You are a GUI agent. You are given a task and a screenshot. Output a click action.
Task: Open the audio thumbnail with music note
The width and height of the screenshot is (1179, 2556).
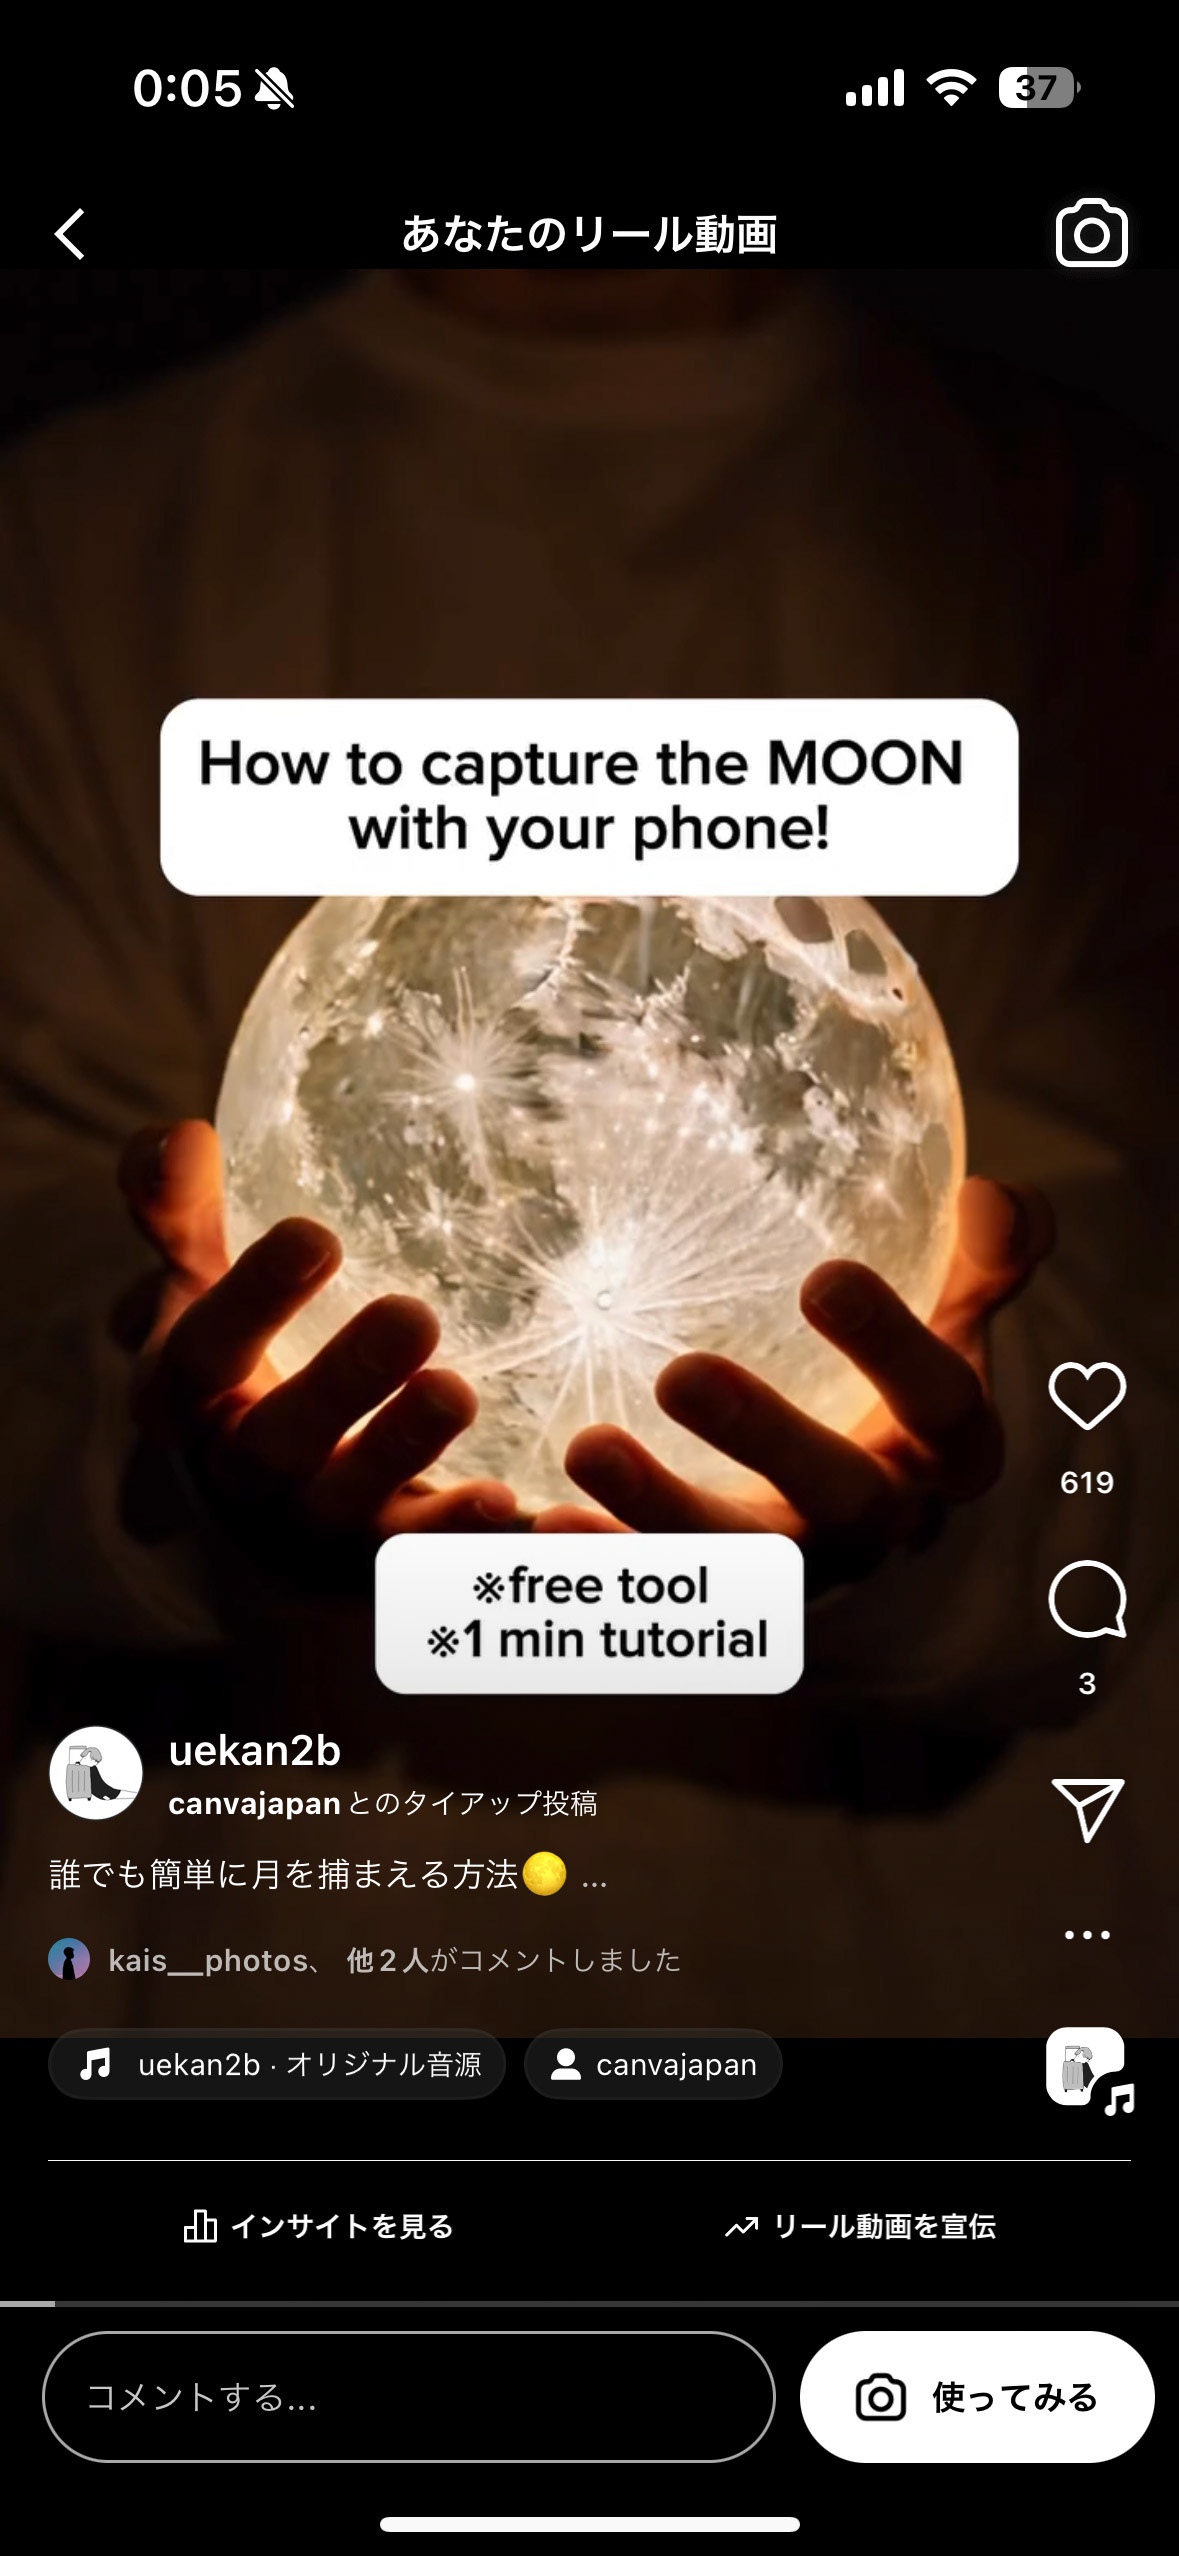pyautogui.click(x=1089, y=2070)
